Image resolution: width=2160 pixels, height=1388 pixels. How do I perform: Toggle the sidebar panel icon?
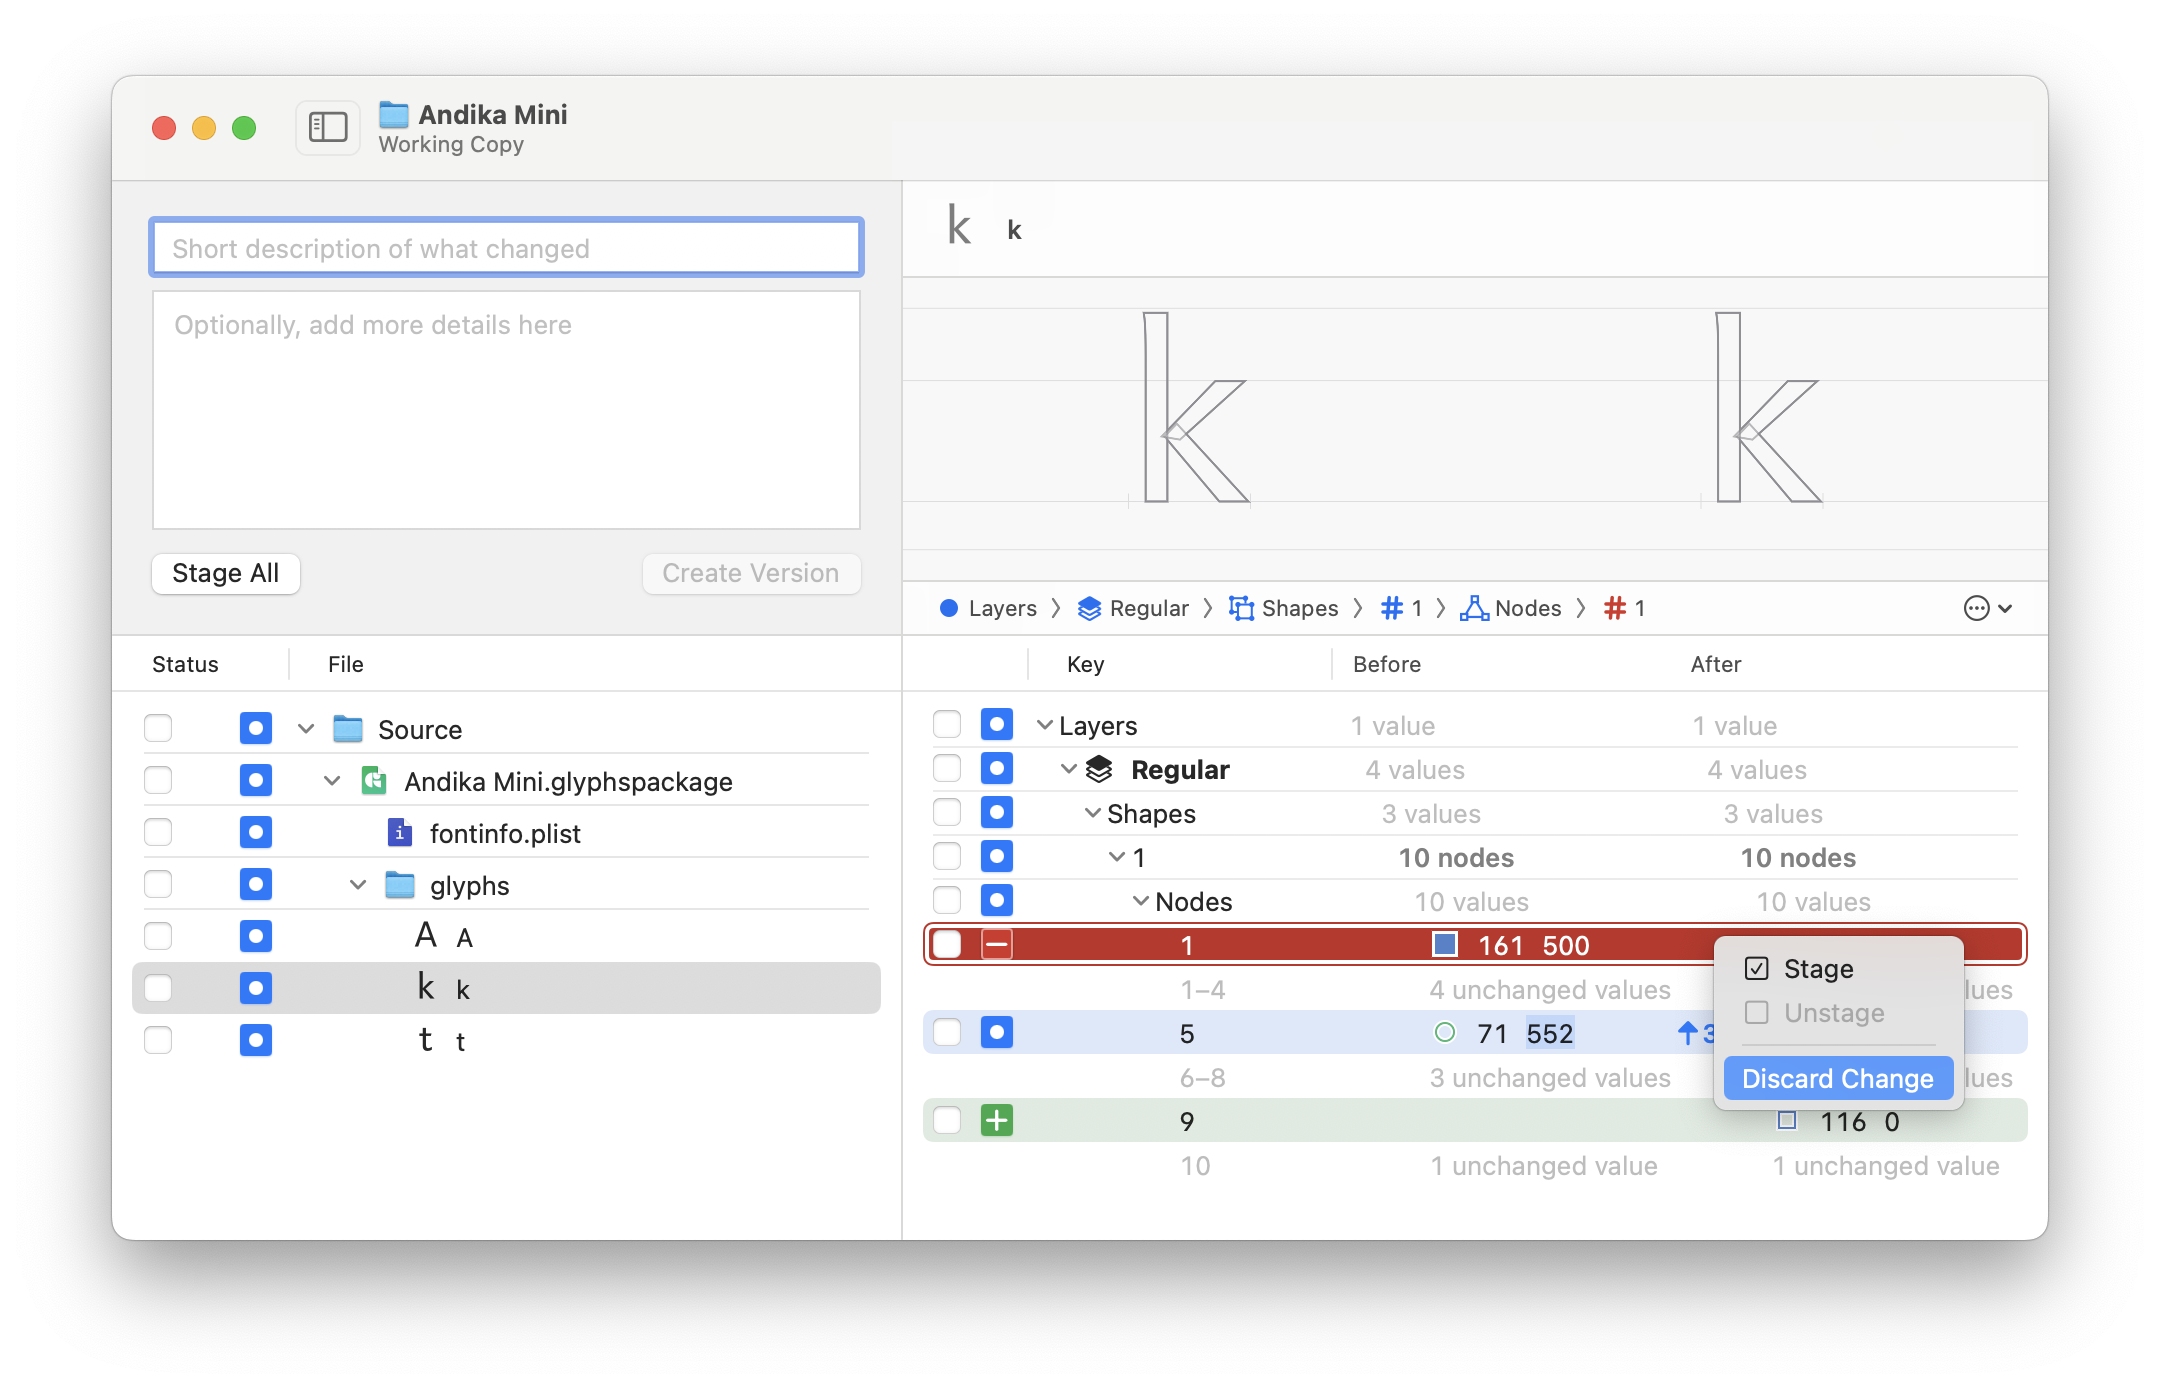point(327,127)
